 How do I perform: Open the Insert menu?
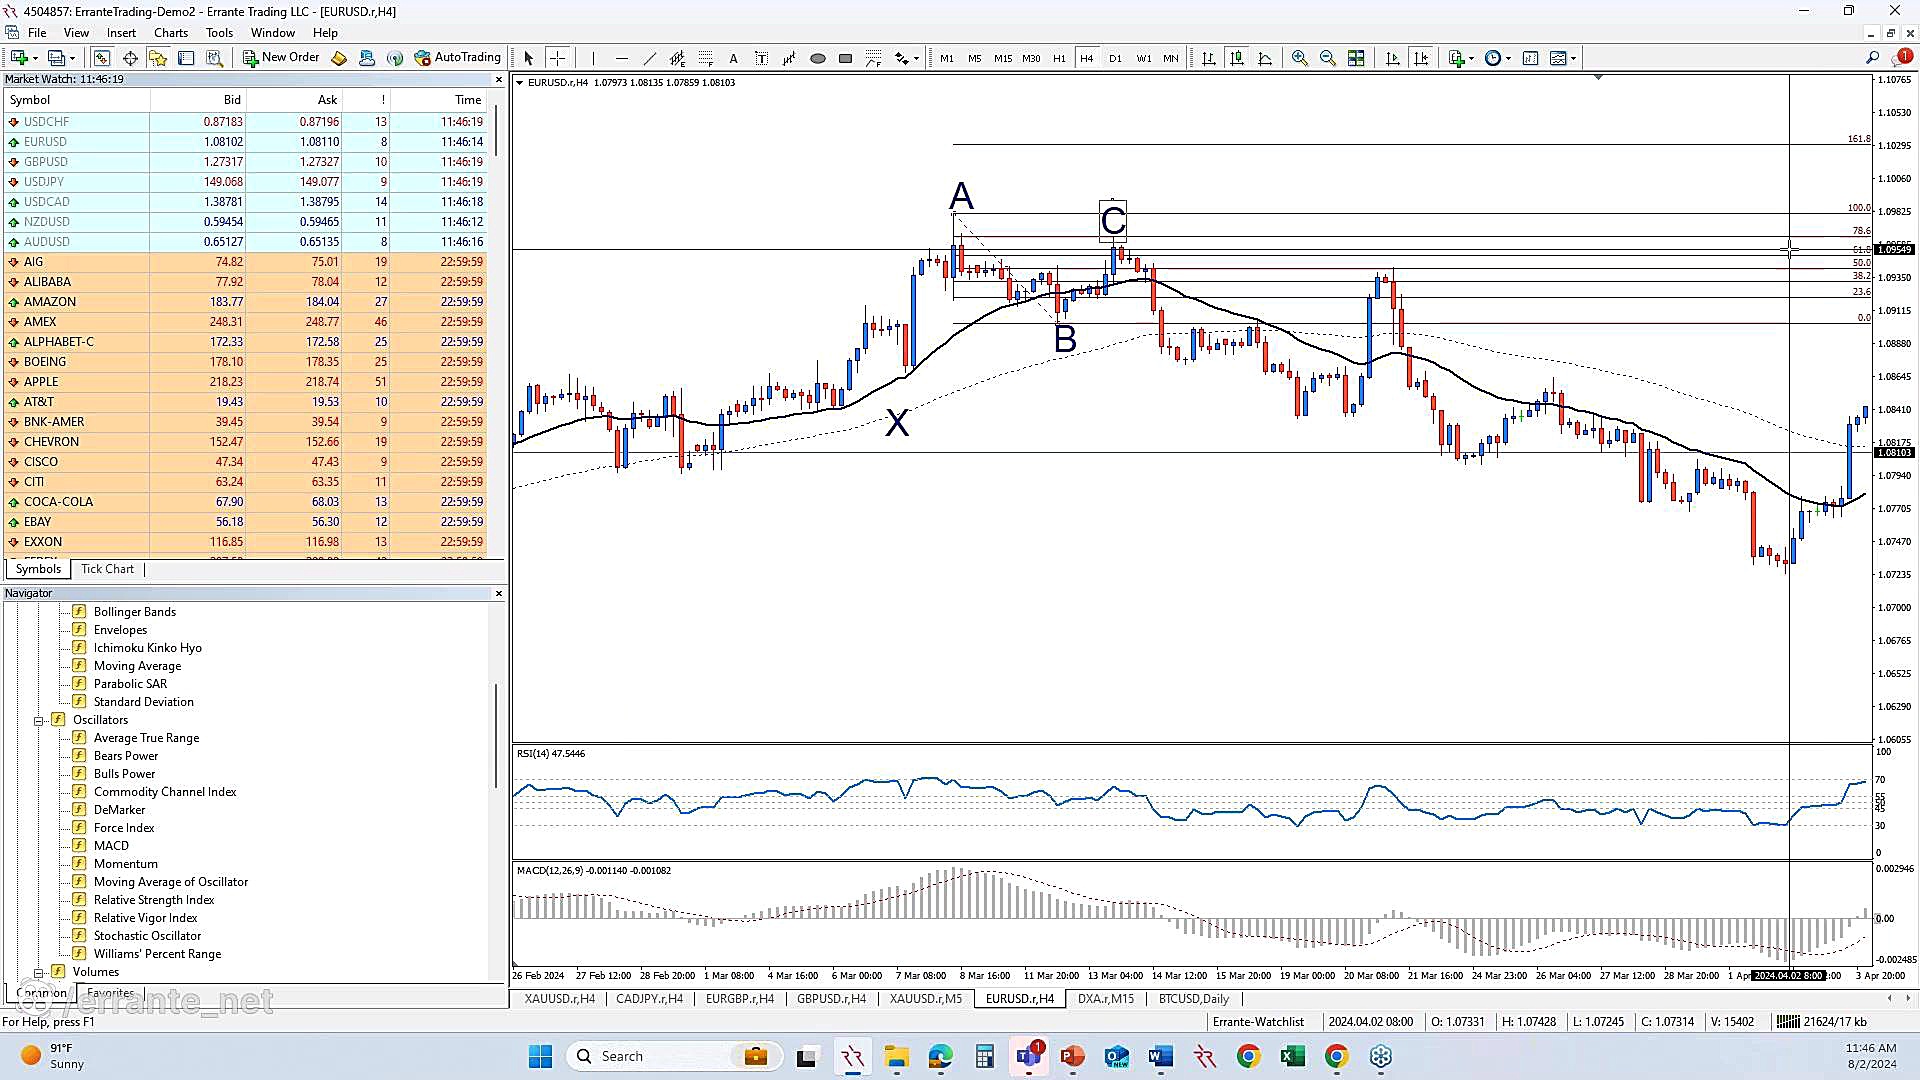[121, 33]
